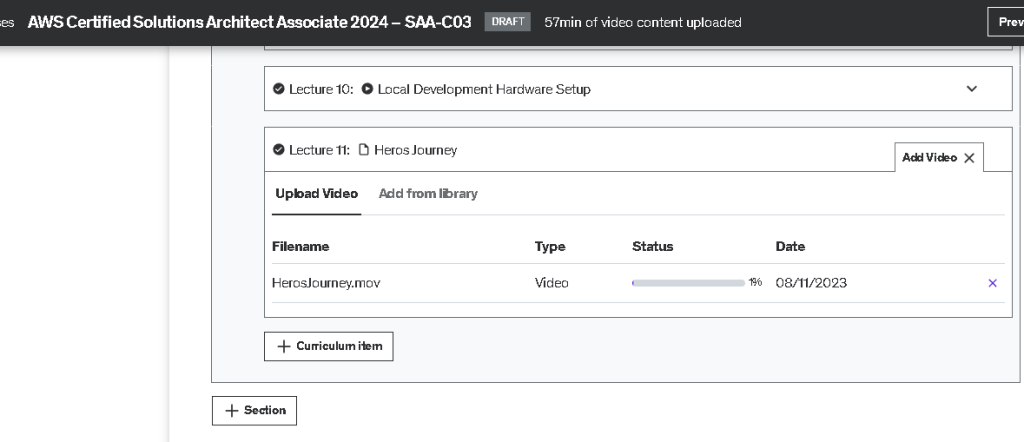The image size is (1024, 442).
Task: Cancel the HerosJourney.mov upload with purple X
Action: (993, 283)
